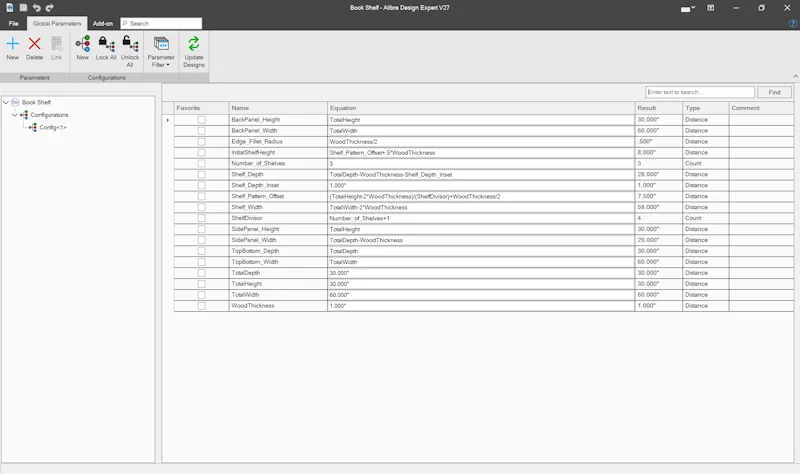This screenshot has width=800, height=474.
Task: Click the undo arrow in title bar
Action: [36, 8]
